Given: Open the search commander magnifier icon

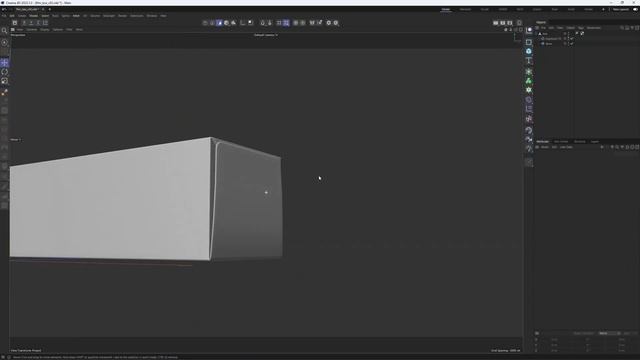Looking at the screenshot, I should [x=4, y=31].
